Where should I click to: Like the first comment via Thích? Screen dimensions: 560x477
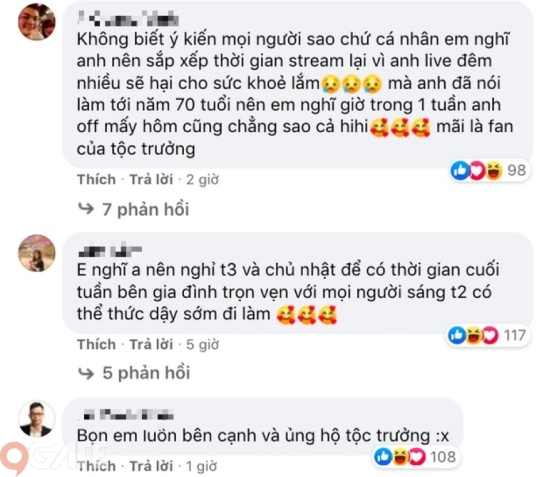(x=96, y=180)
